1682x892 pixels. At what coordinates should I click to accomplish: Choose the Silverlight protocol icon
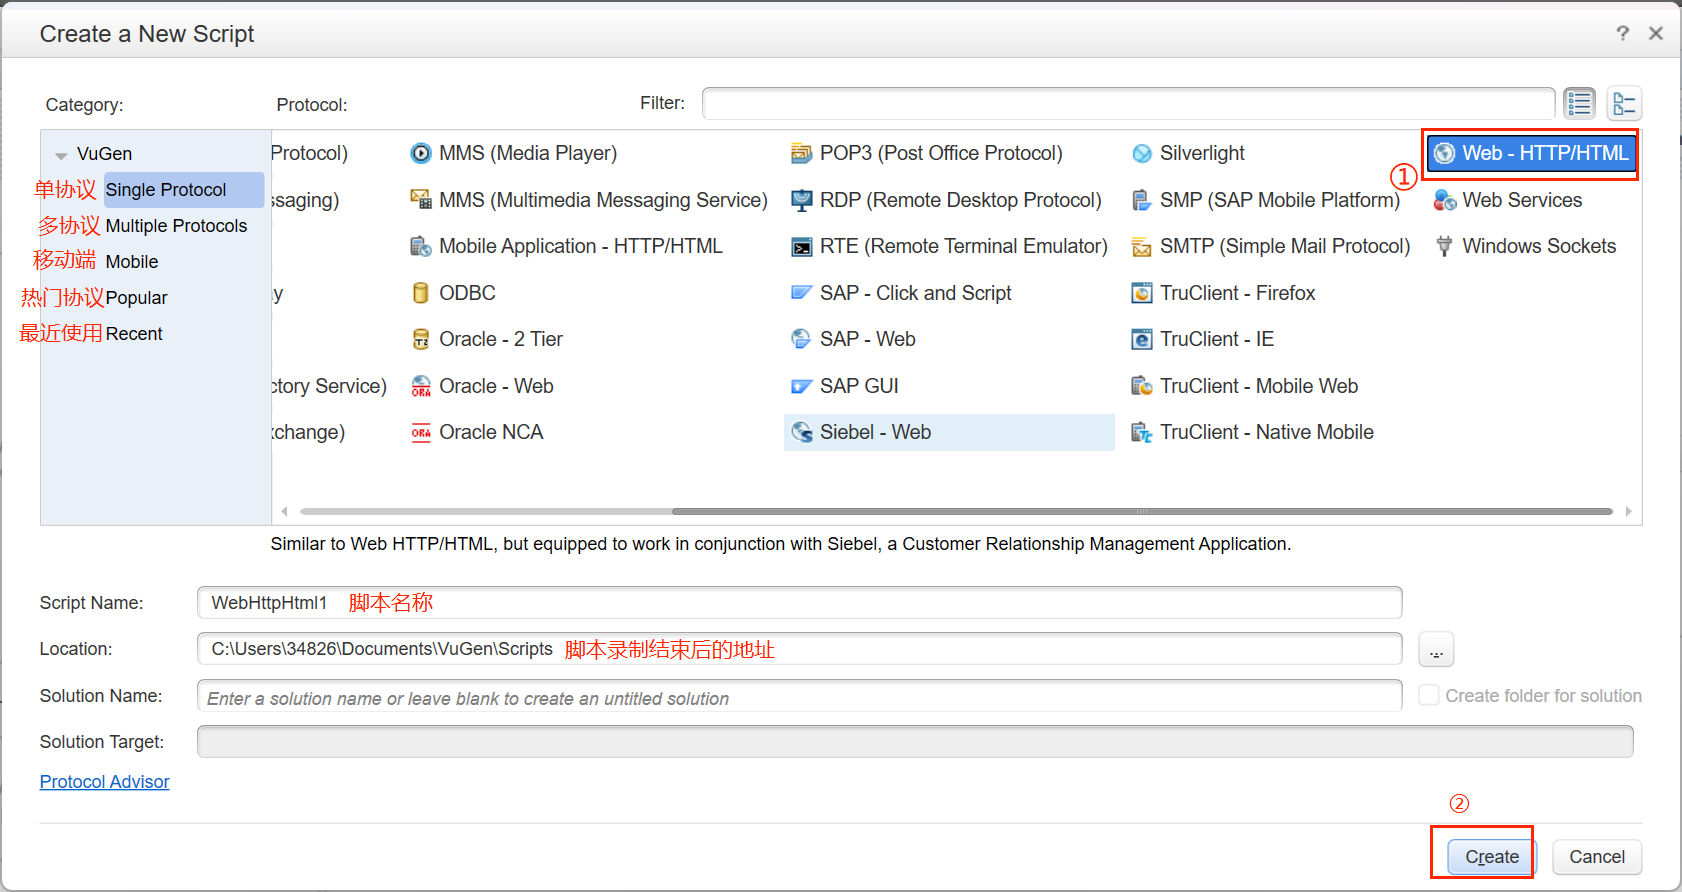point(1142,153)
